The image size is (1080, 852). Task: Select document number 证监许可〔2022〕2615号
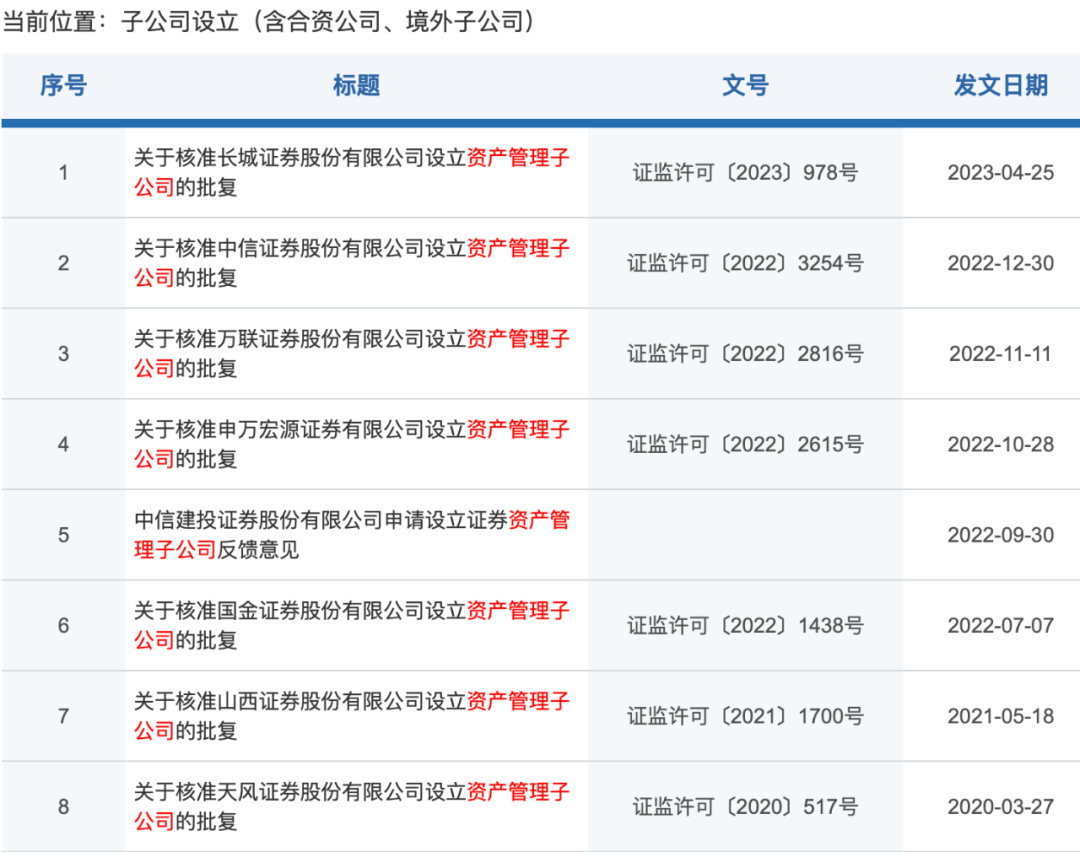pyautogui.click(x=745, y=444)
